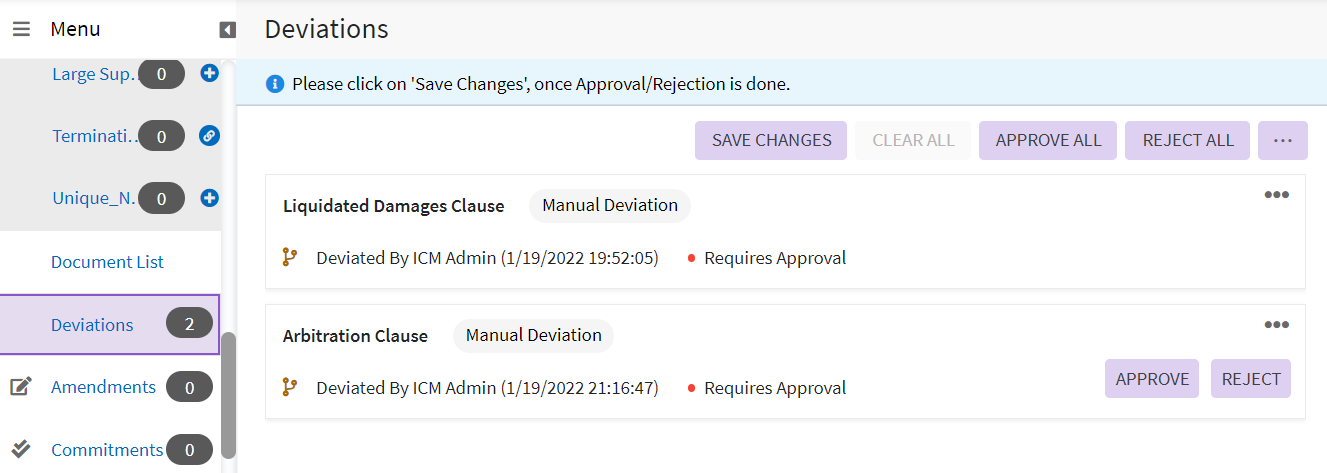Open Document List in sidebar

(107, 262)
